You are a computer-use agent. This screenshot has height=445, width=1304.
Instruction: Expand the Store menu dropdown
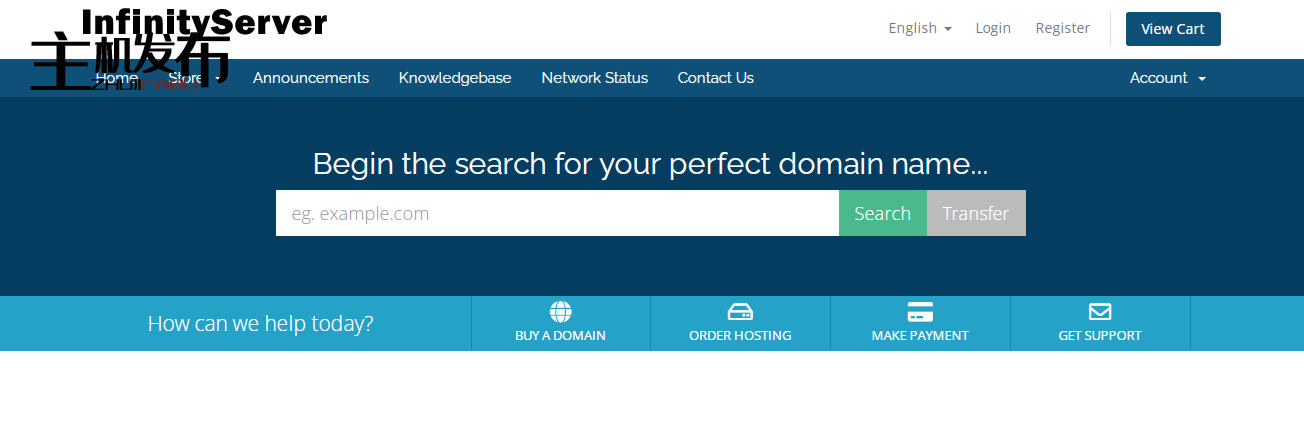coord(194,78)
